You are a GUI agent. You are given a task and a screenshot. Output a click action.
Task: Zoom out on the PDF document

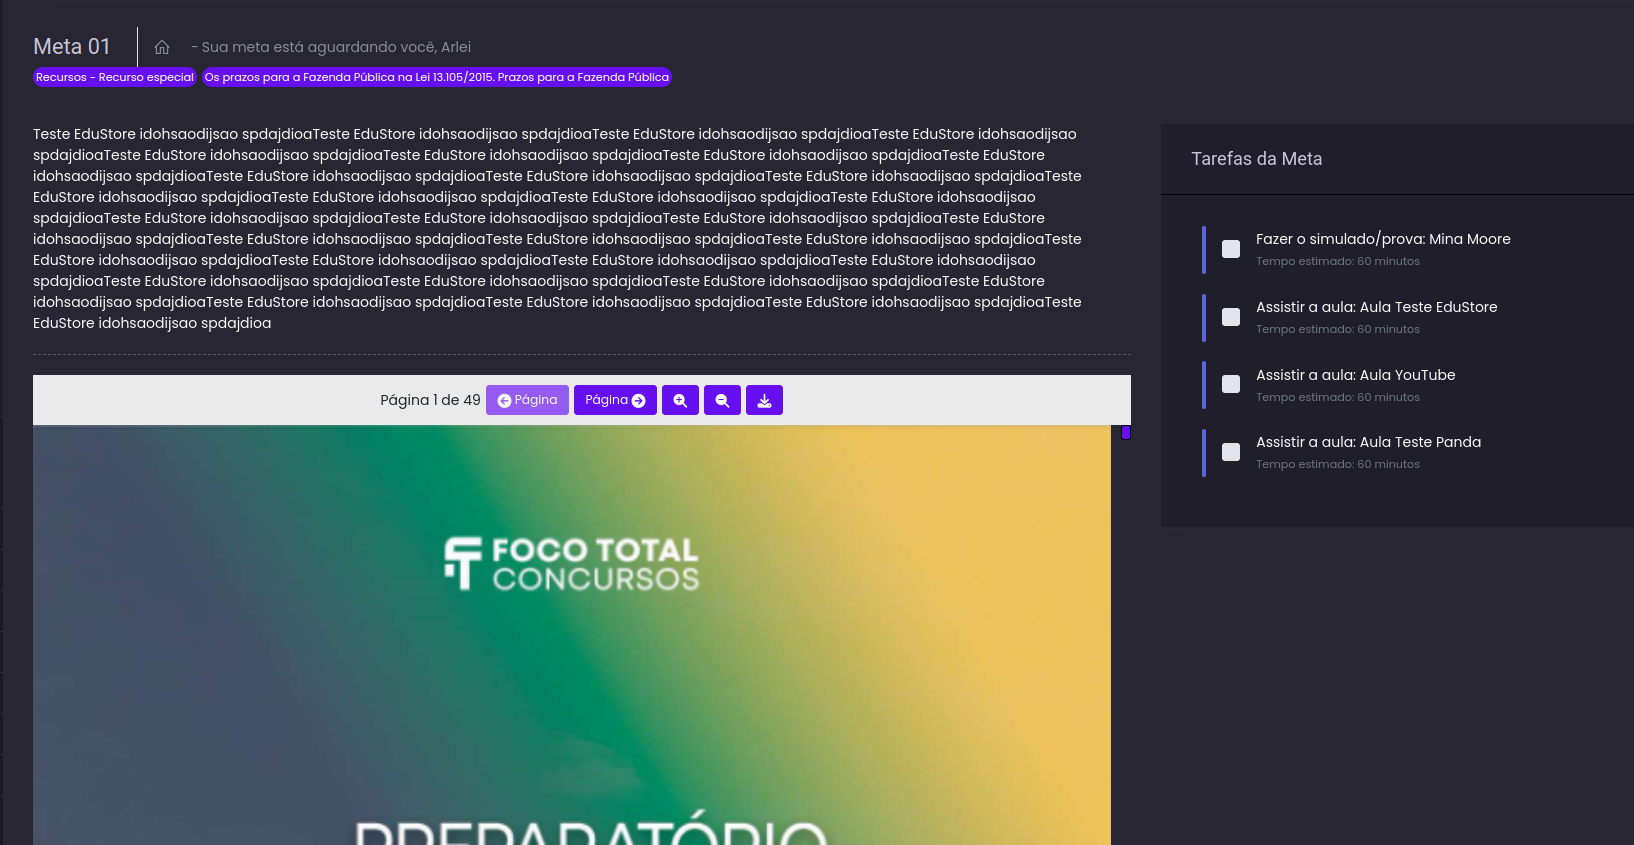722,400
